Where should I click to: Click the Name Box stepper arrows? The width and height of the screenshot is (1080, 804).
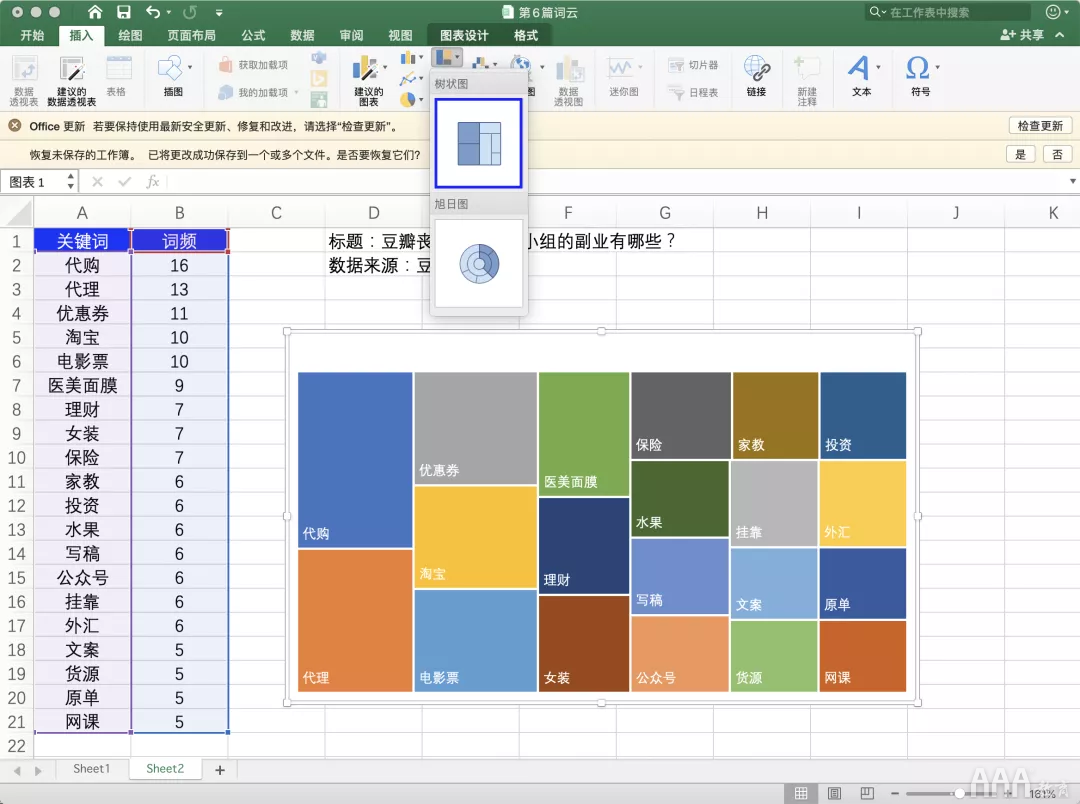(x=70, y=181)
